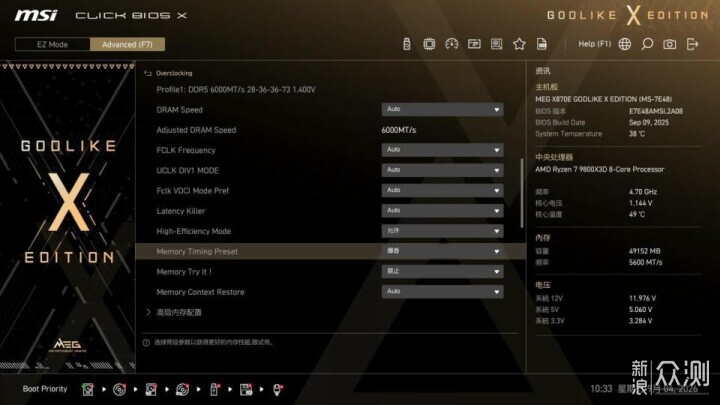This screenshot has width=720, height=405.
Task: Select the Memory Timing Preset row label
Action: (197, 251)
